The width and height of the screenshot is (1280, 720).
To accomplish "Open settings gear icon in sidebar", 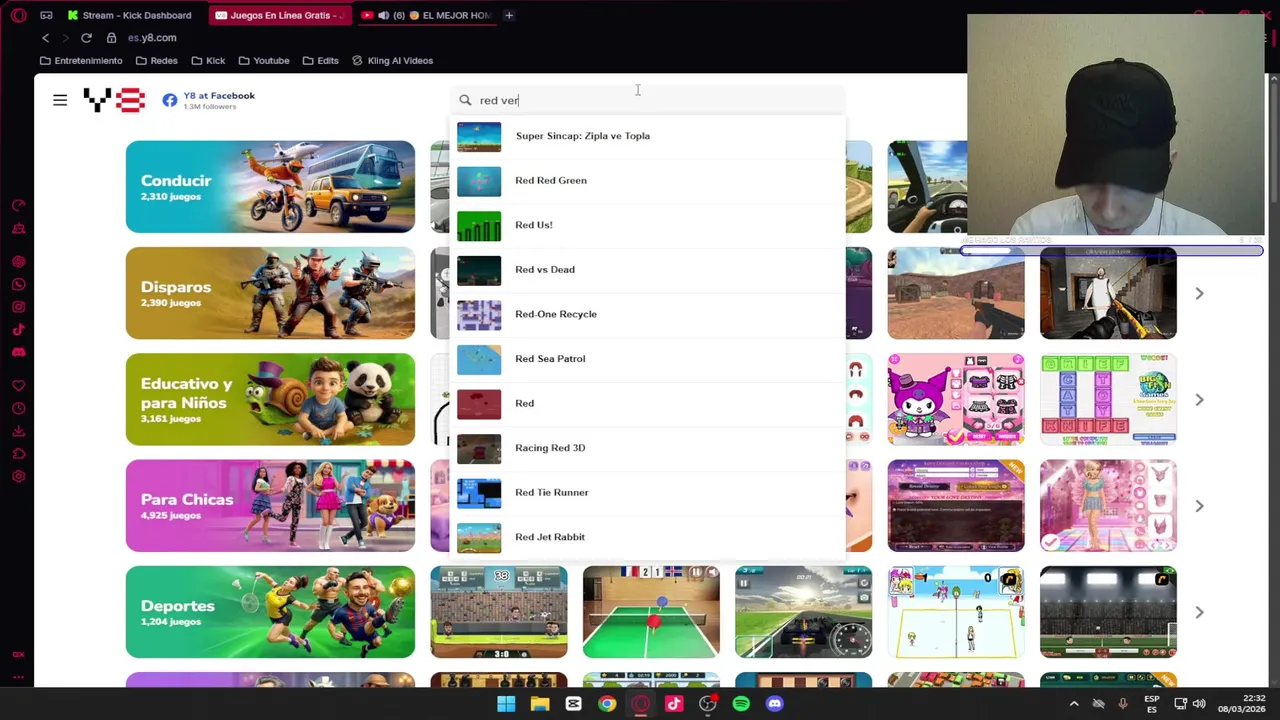I will point(18,476).
